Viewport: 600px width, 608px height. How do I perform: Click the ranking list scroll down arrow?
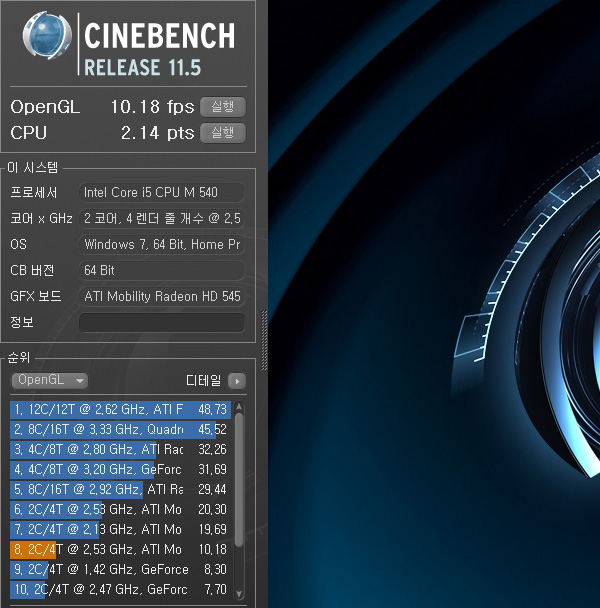(239, 594)
